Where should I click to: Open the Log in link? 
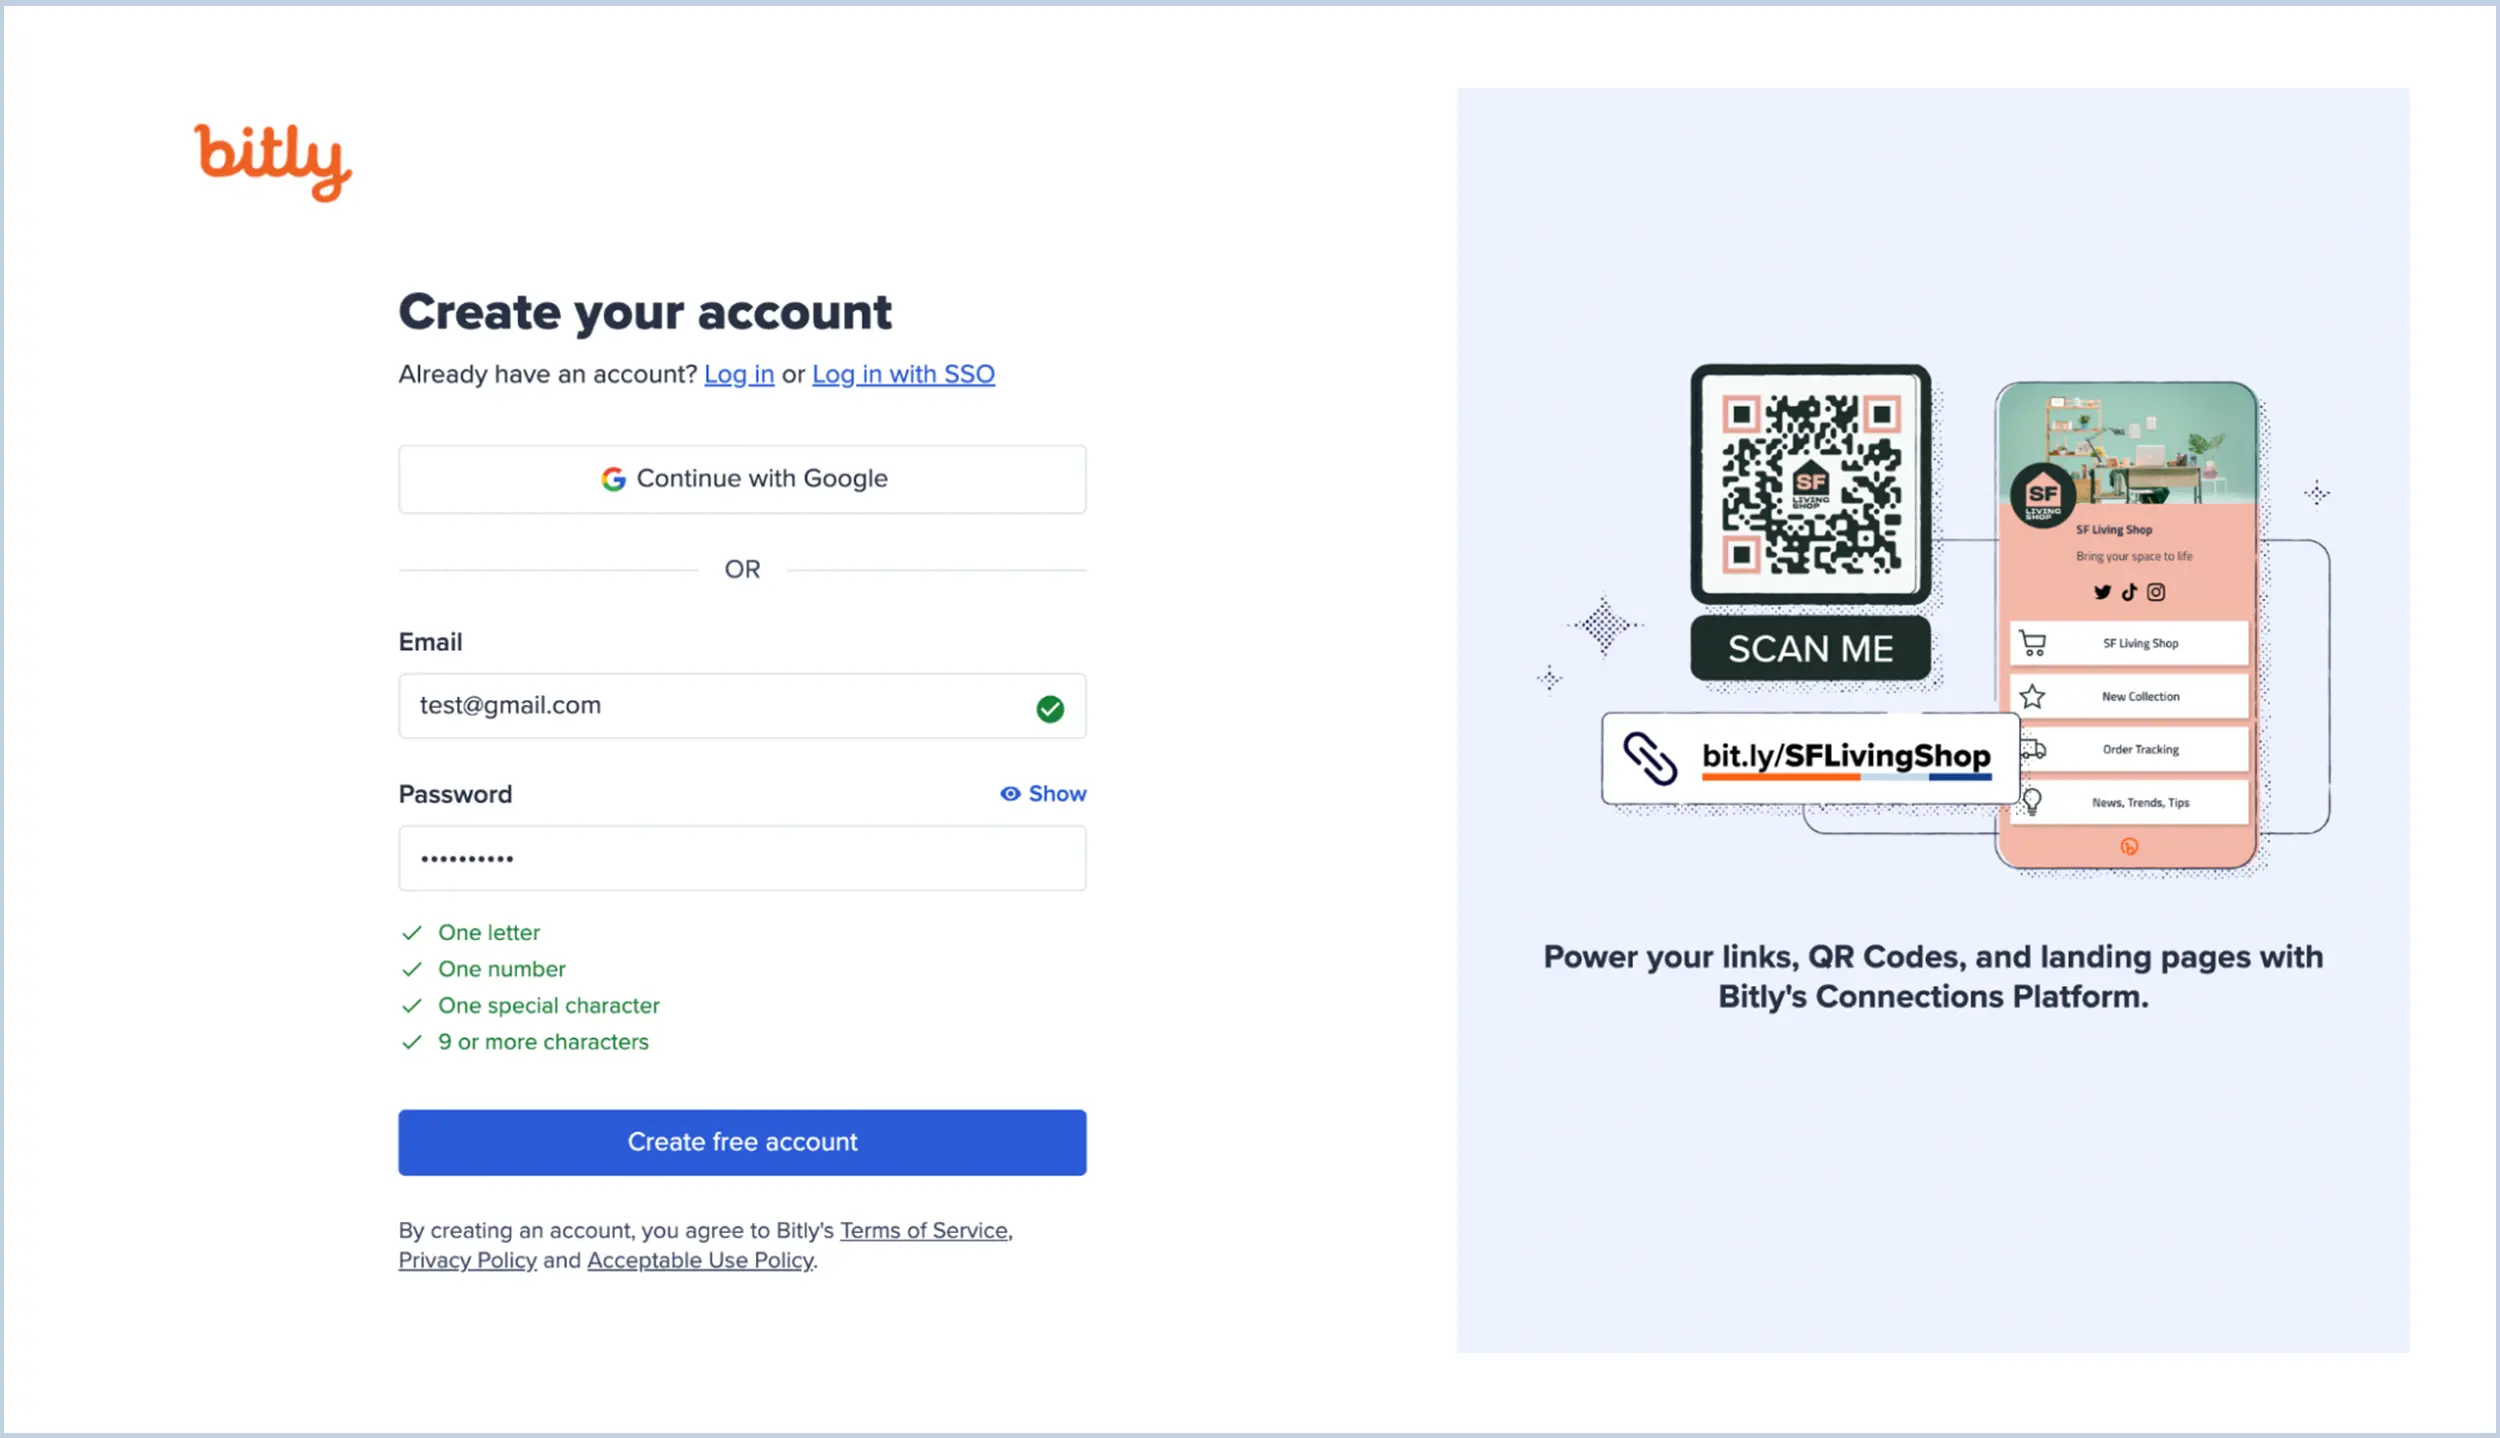(x=739, y=374)
